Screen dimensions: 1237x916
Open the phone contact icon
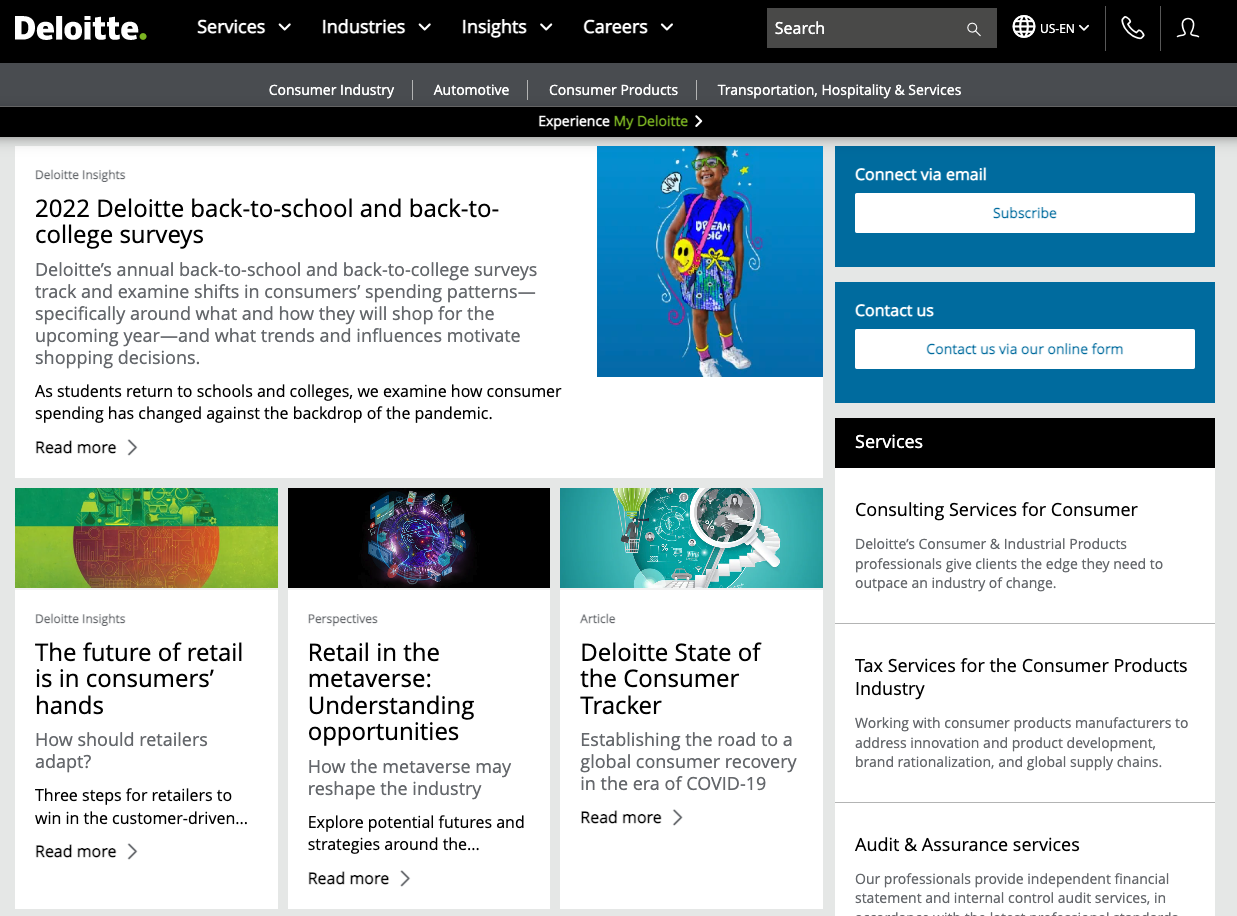pyautogui.click(x=1132, y=28)
